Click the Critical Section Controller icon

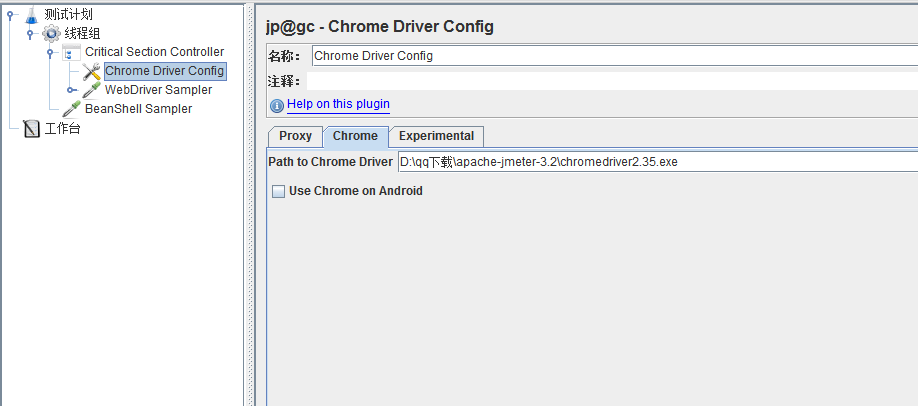click(71, 52)
